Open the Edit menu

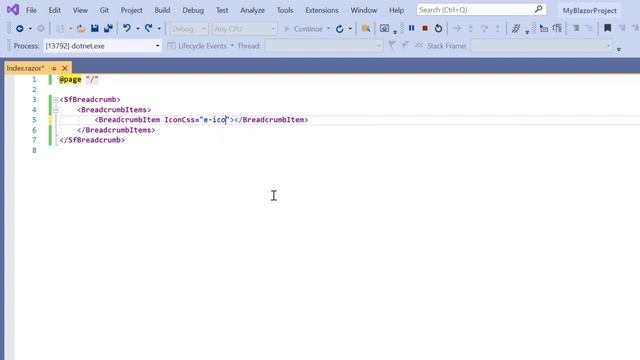pos(54,10)
